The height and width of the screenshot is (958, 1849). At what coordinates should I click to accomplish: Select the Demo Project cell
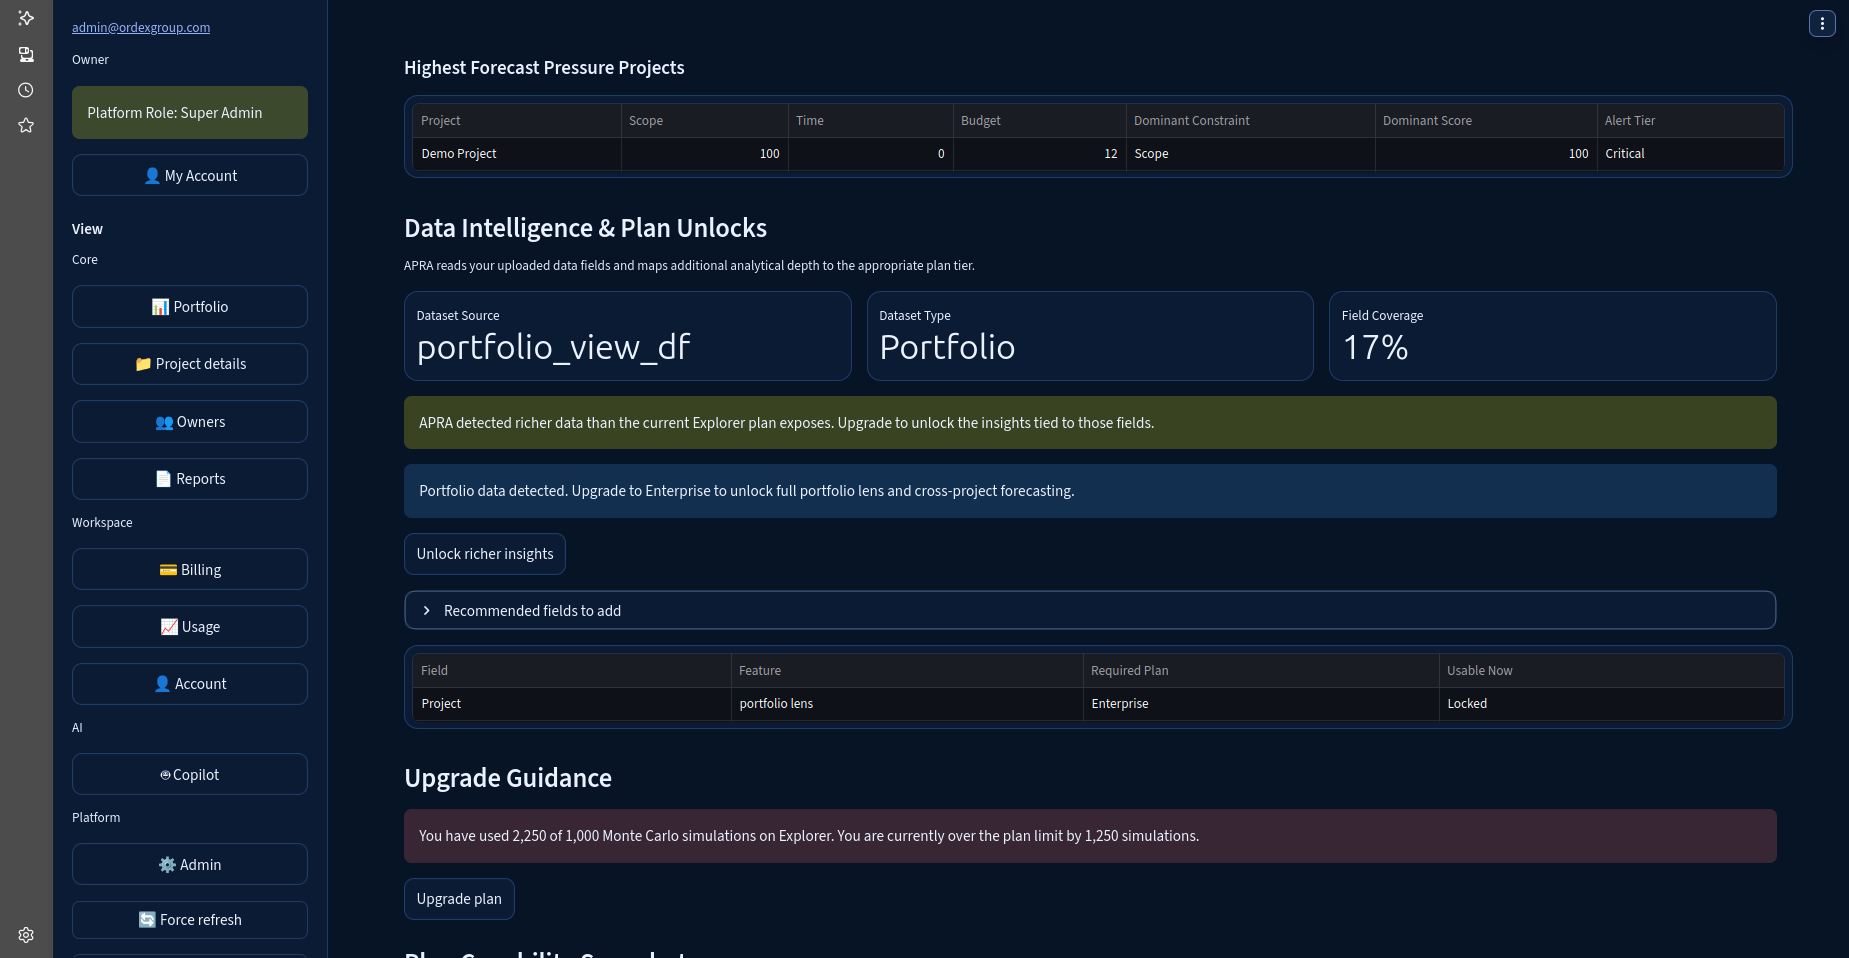click(x=516, y=154)
